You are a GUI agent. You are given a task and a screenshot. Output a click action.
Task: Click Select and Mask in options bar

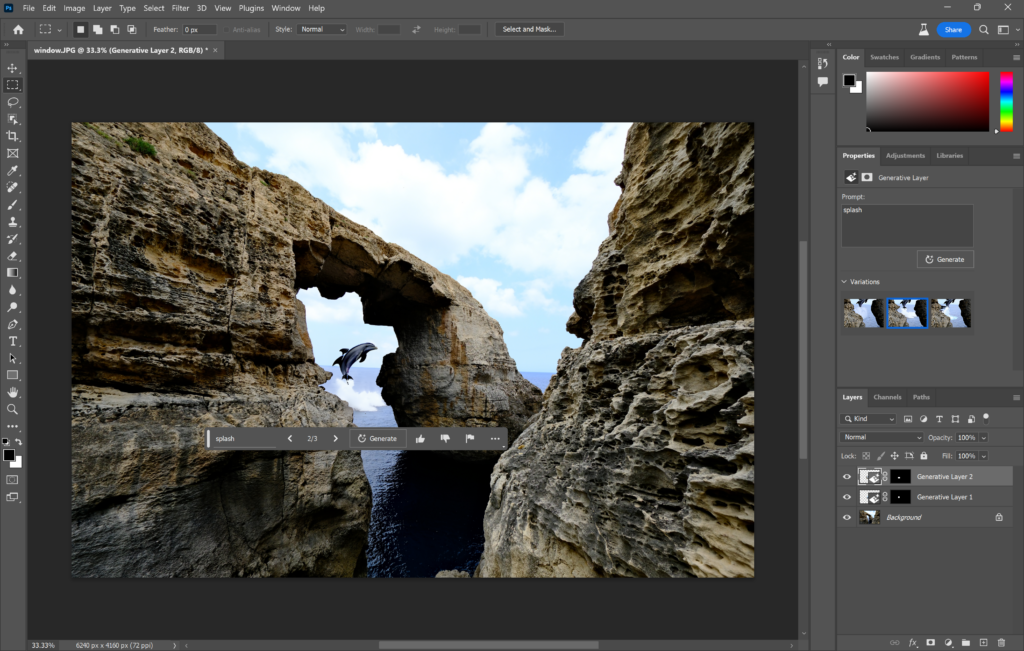click(529, 28)
